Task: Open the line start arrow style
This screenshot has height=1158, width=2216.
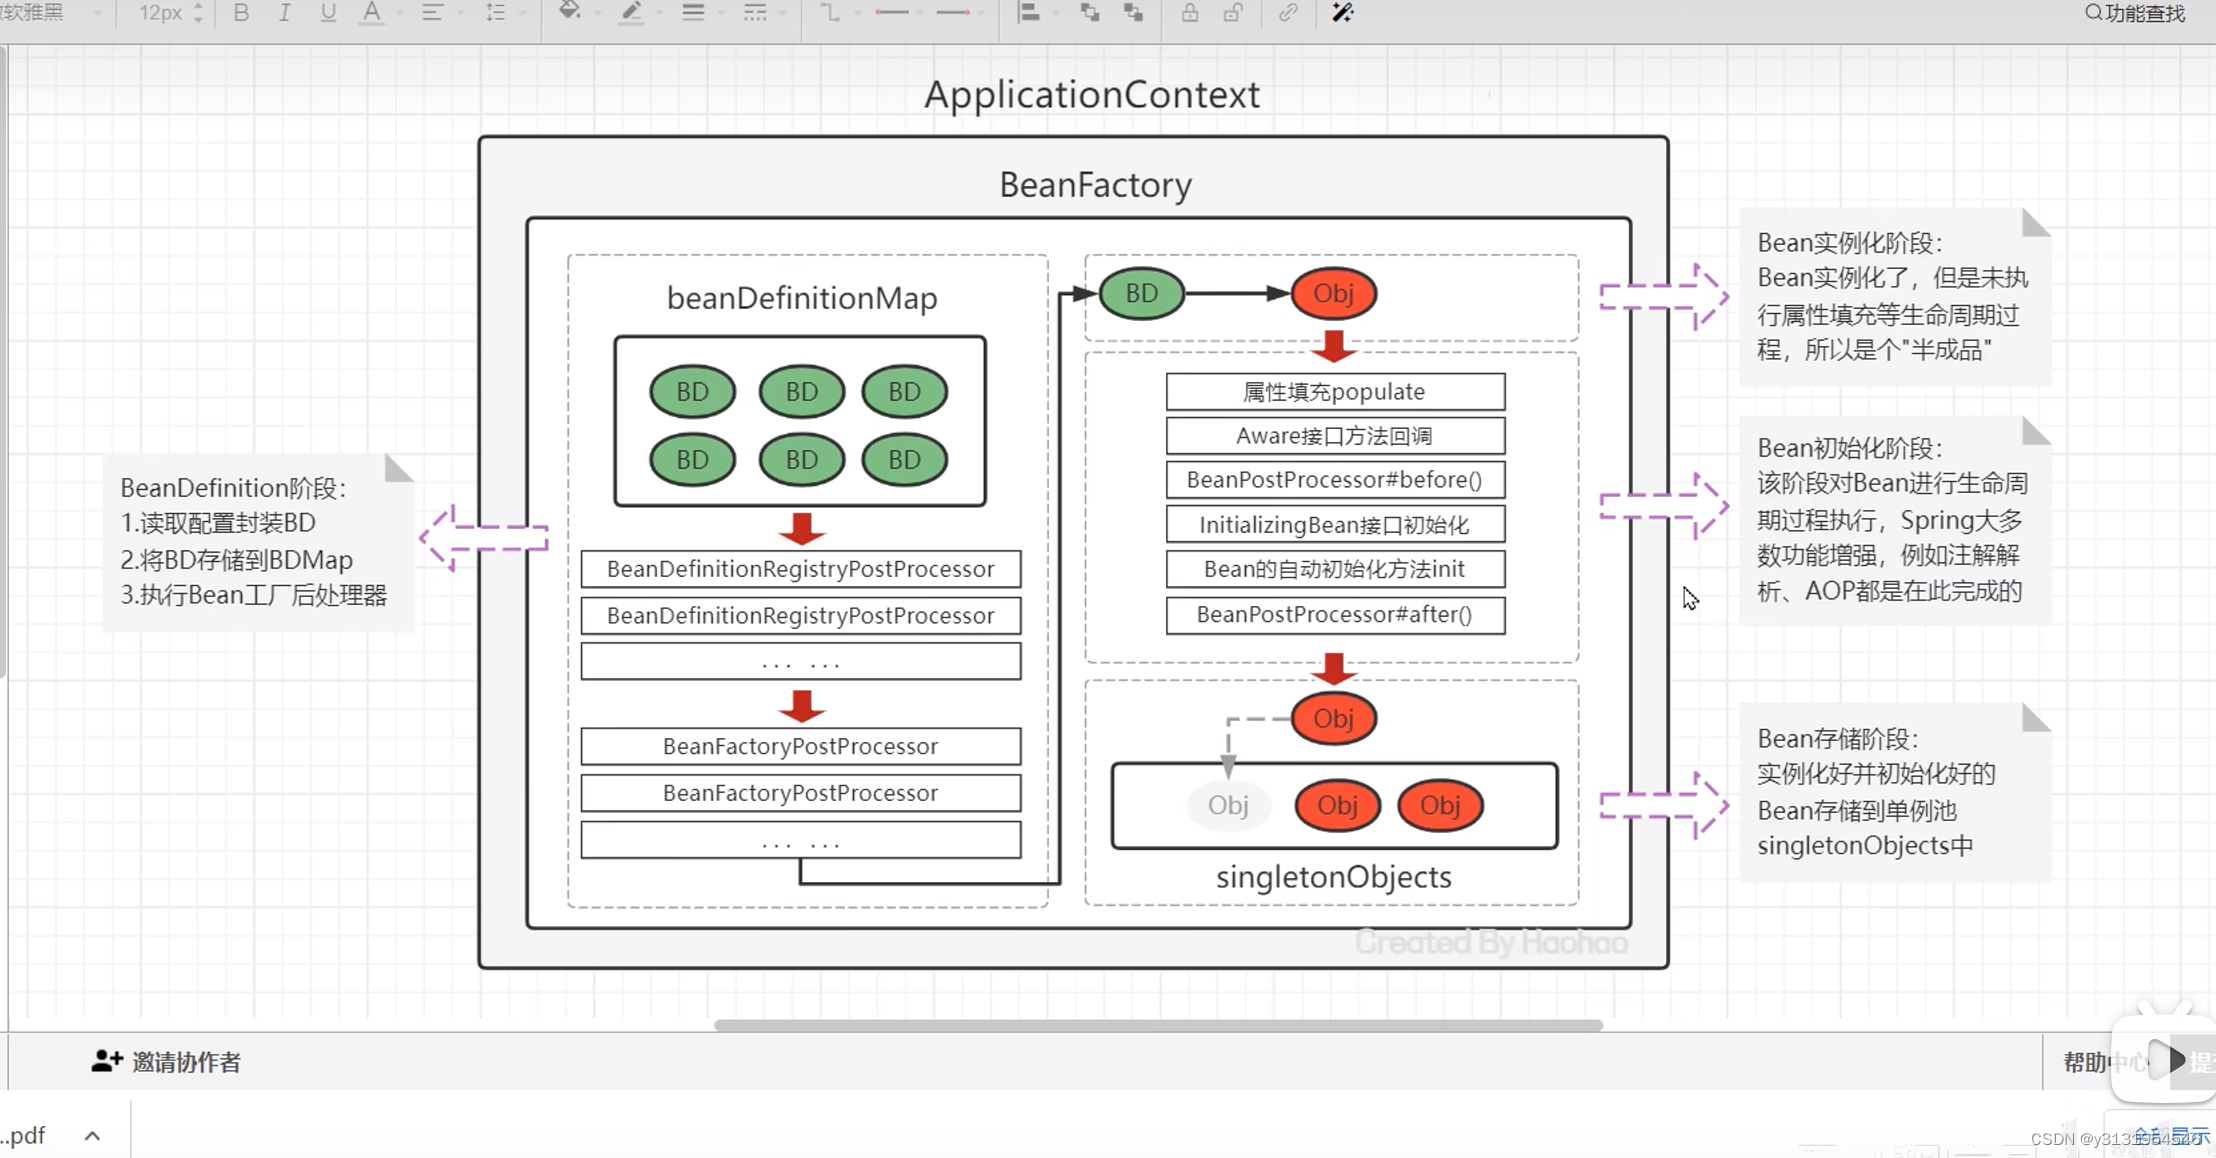Action: (892, 13)
